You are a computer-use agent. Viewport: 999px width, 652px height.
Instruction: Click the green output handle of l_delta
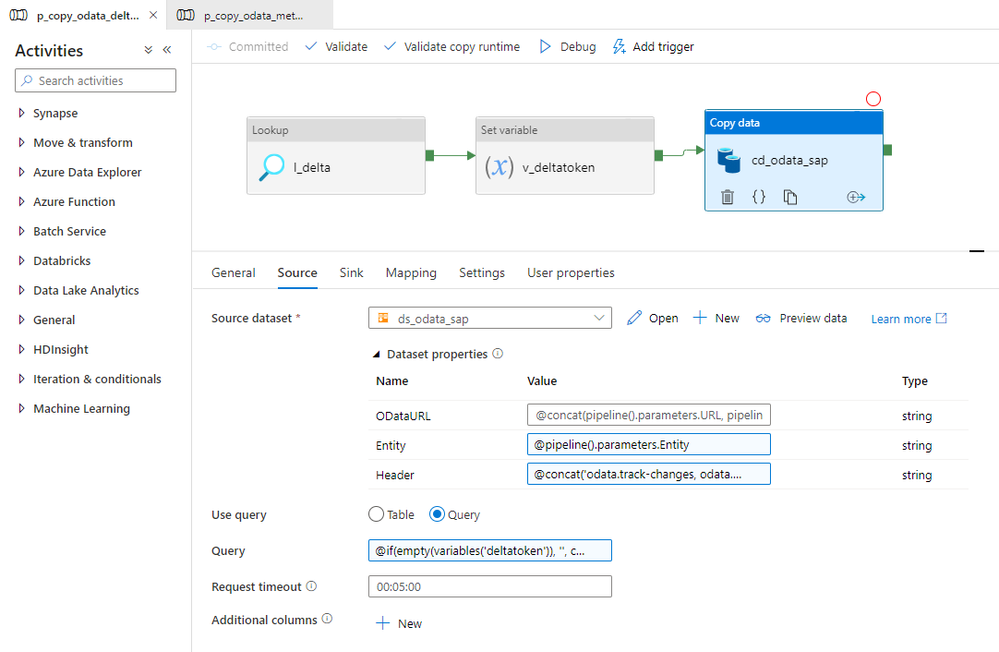[429, 156]
